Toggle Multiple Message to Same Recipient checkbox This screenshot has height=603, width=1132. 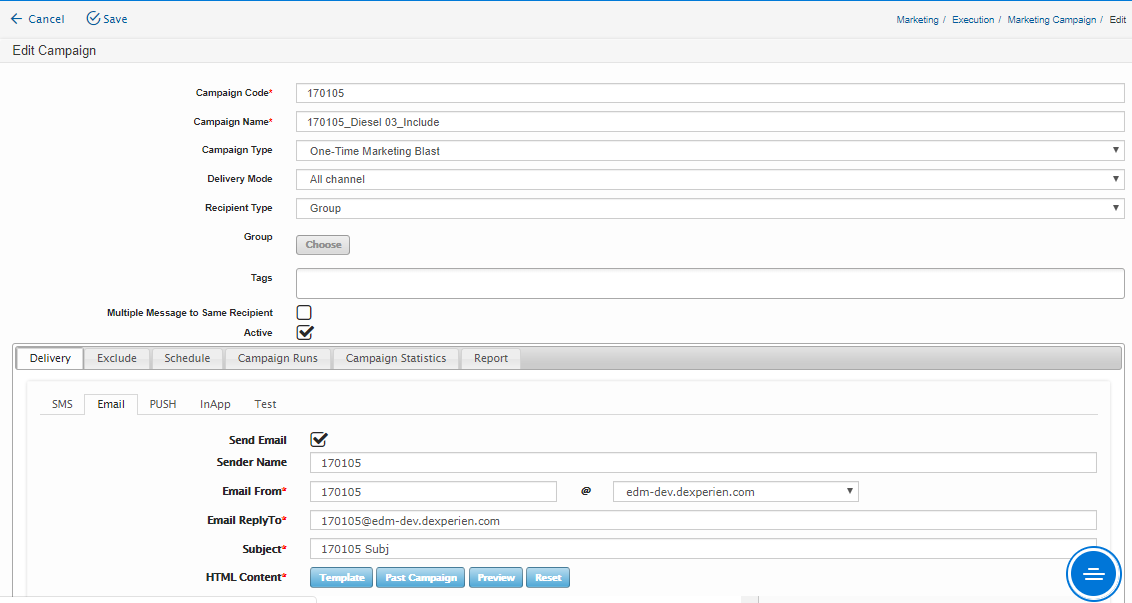pyautogui.click(x=304, y=313)
